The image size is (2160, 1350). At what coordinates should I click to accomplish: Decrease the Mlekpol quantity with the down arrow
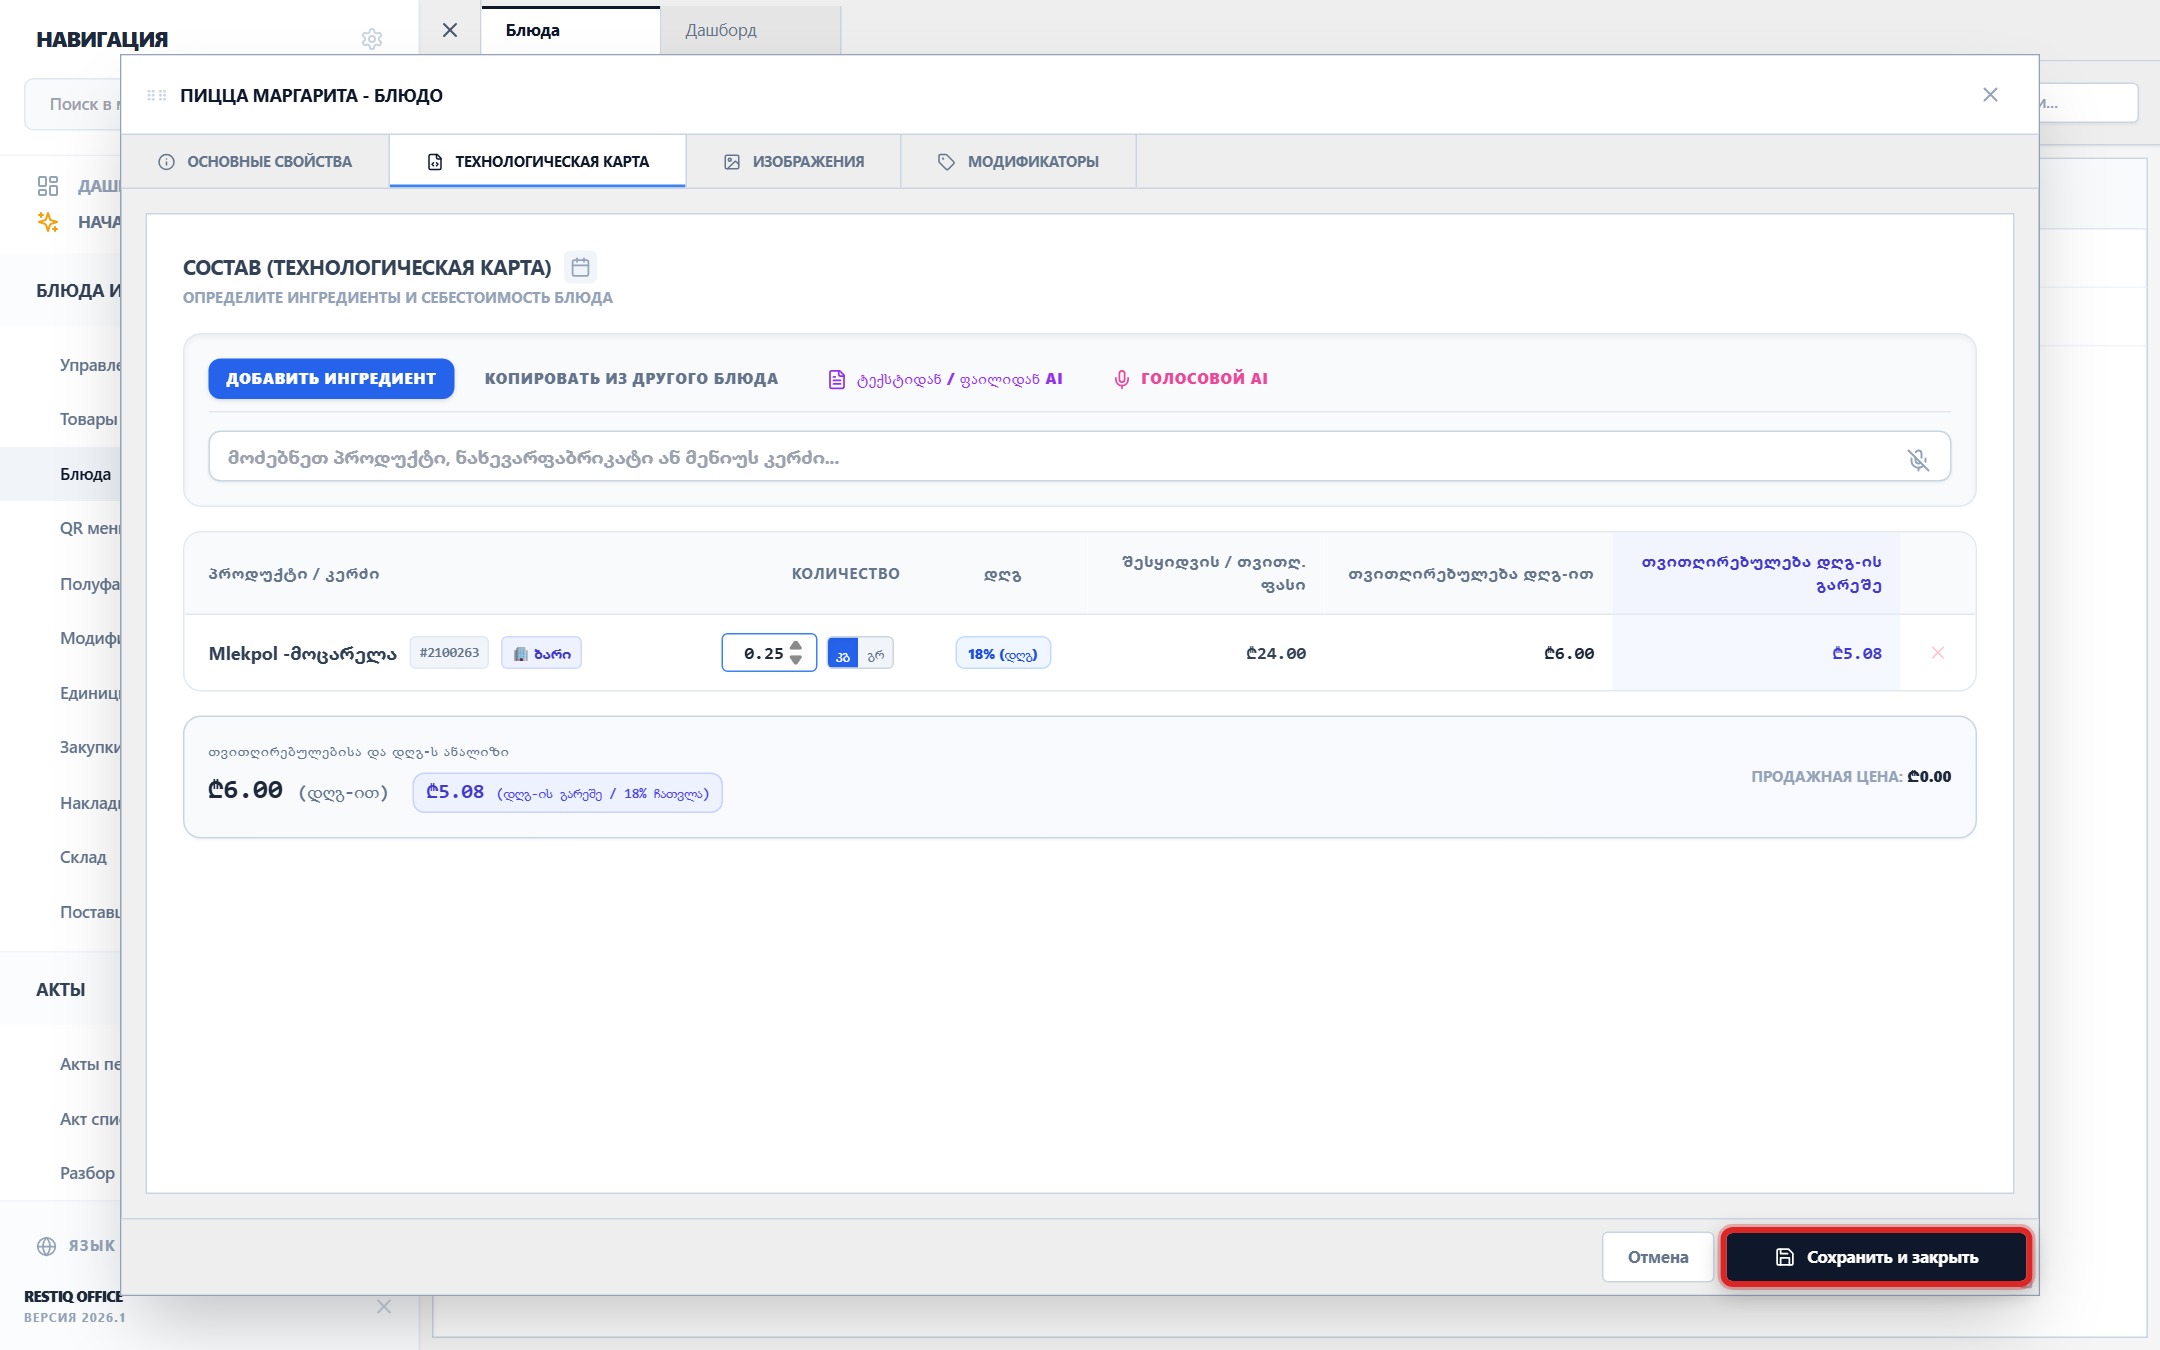click(x=796, y=660)
